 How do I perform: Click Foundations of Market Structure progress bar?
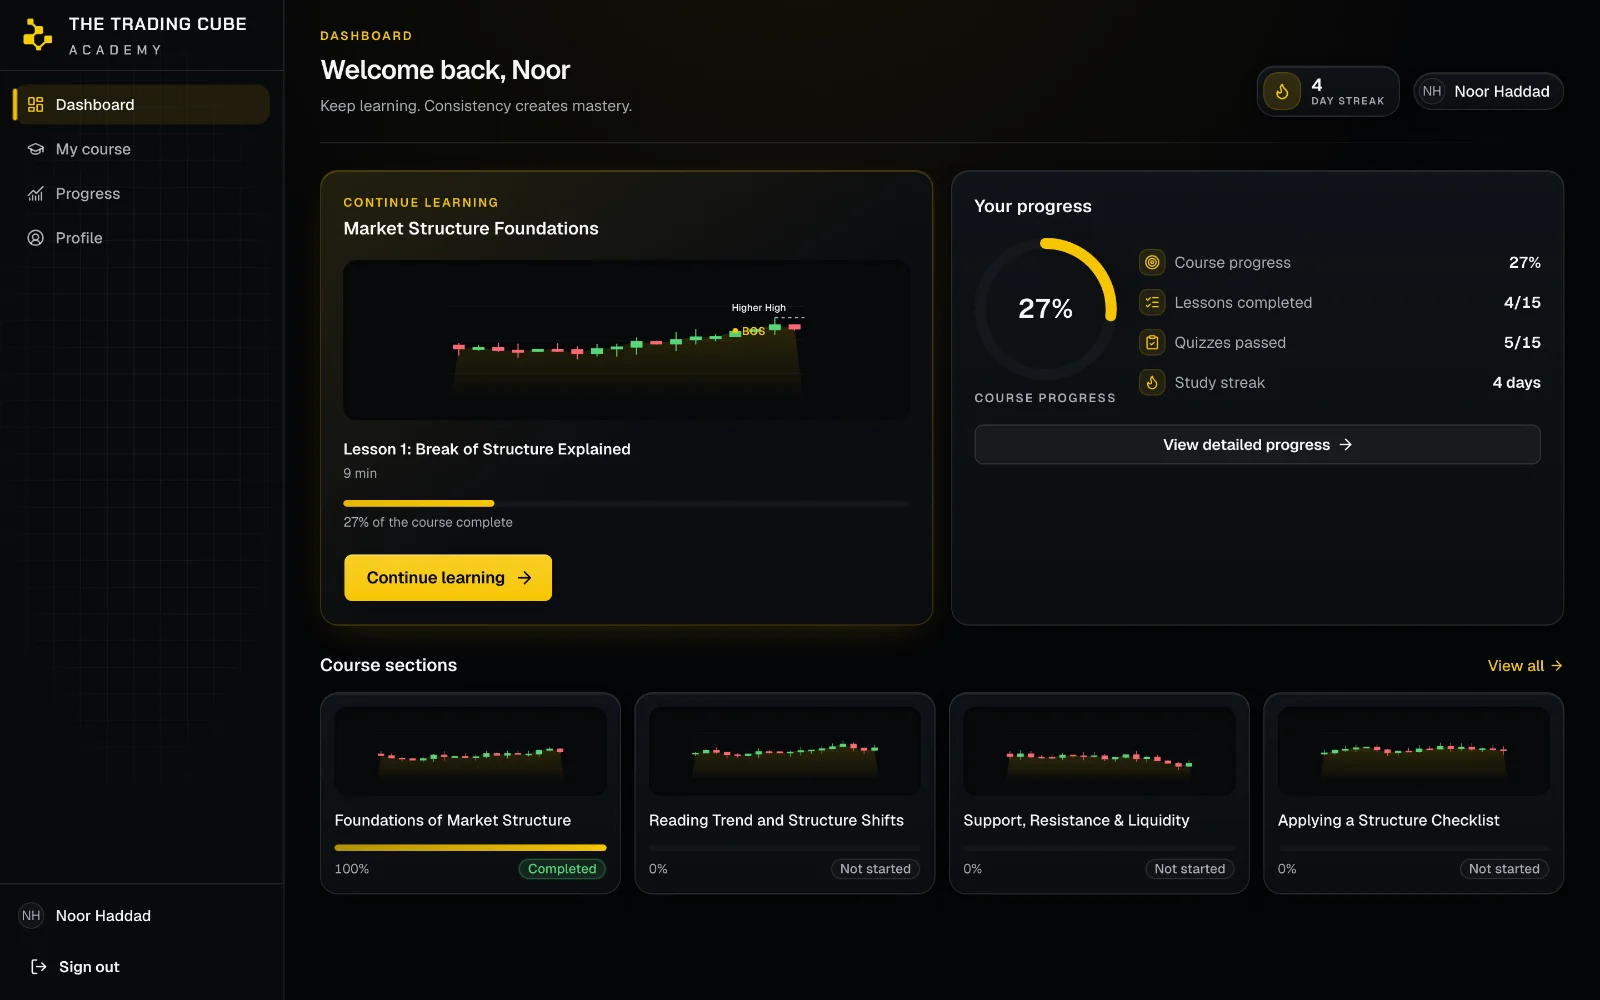click(x=470, y=848)
